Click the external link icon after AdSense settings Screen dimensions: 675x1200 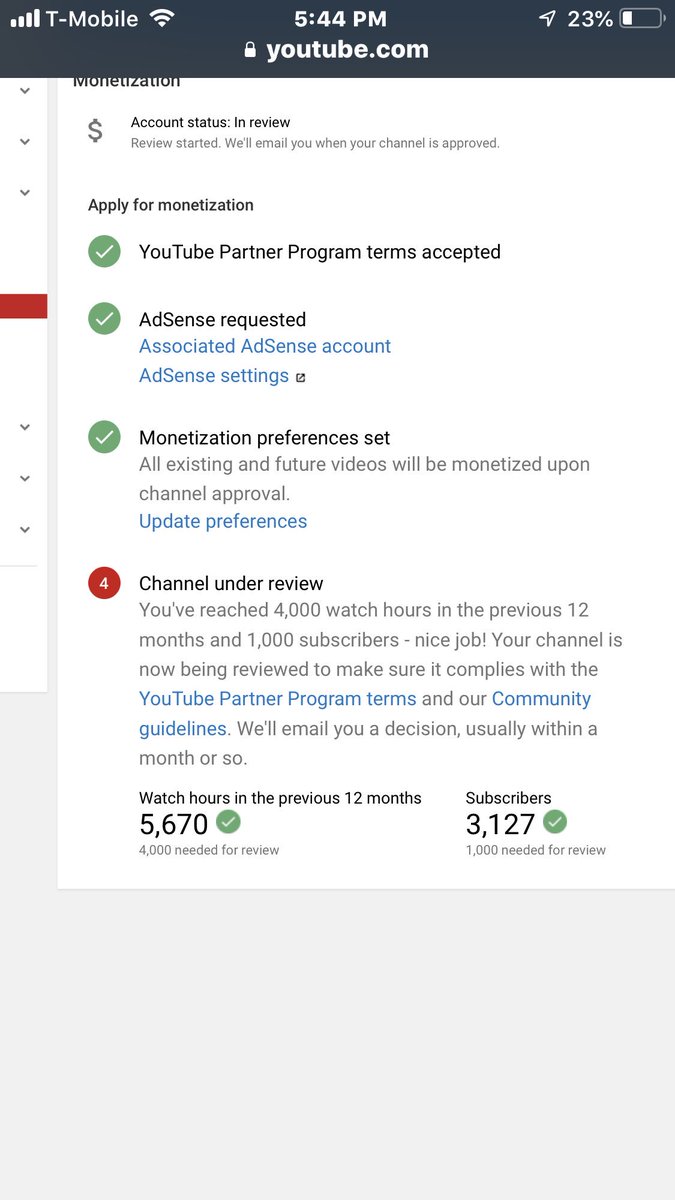click(x=301, y=378)
